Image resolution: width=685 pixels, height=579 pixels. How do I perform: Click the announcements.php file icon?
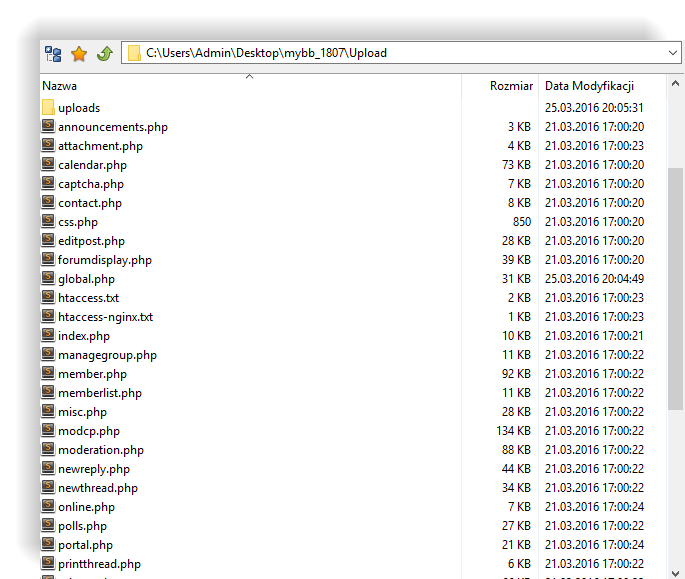coord(49,127)
